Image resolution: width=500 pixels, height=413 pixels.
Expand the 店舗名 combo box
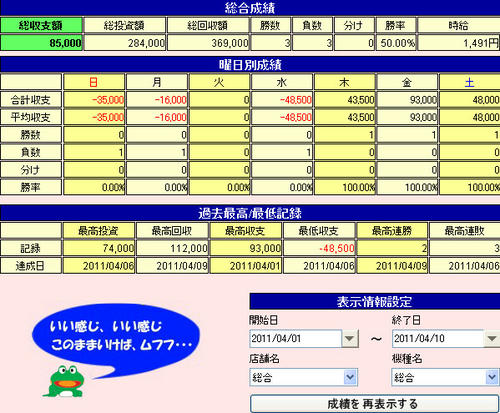[x=350, y=377]
